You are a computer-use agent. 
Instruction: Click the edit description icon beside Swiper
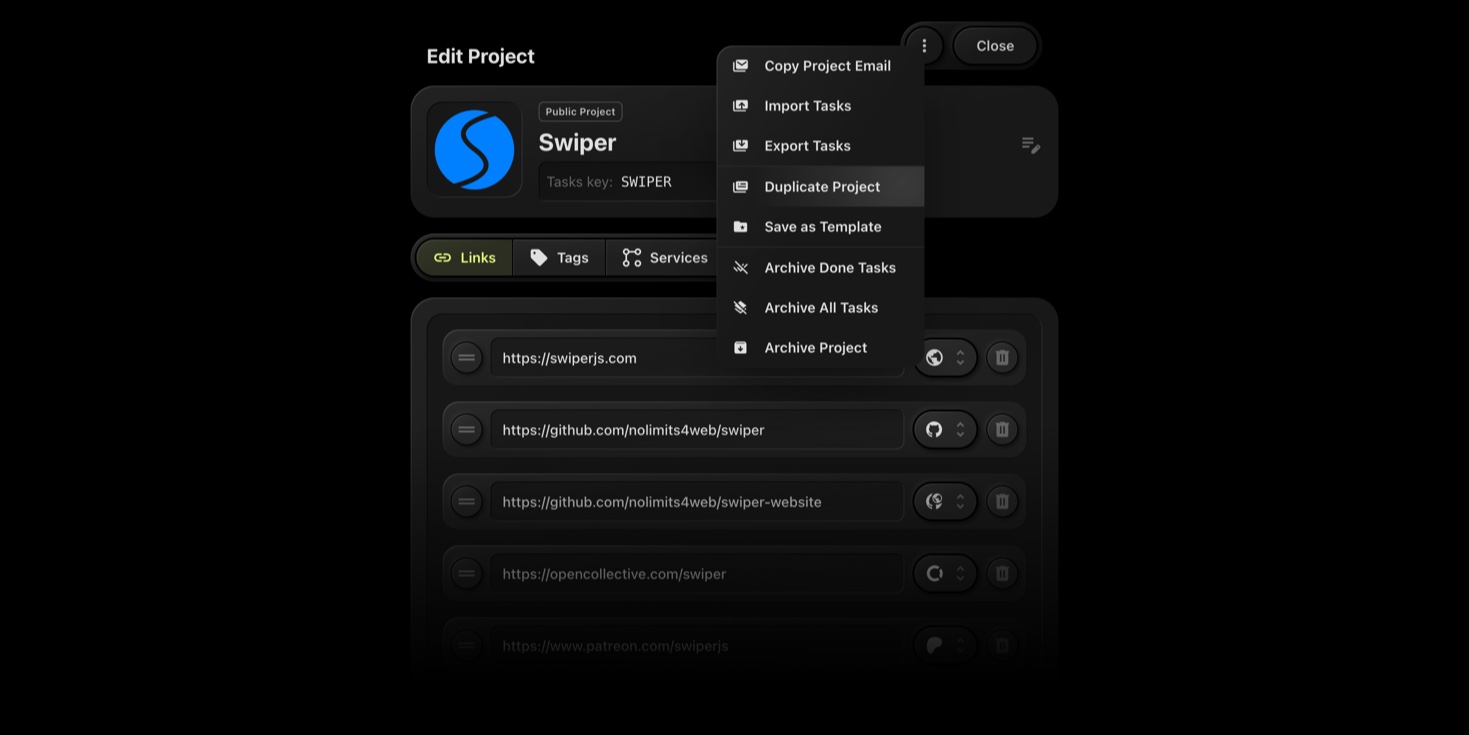1030,146
